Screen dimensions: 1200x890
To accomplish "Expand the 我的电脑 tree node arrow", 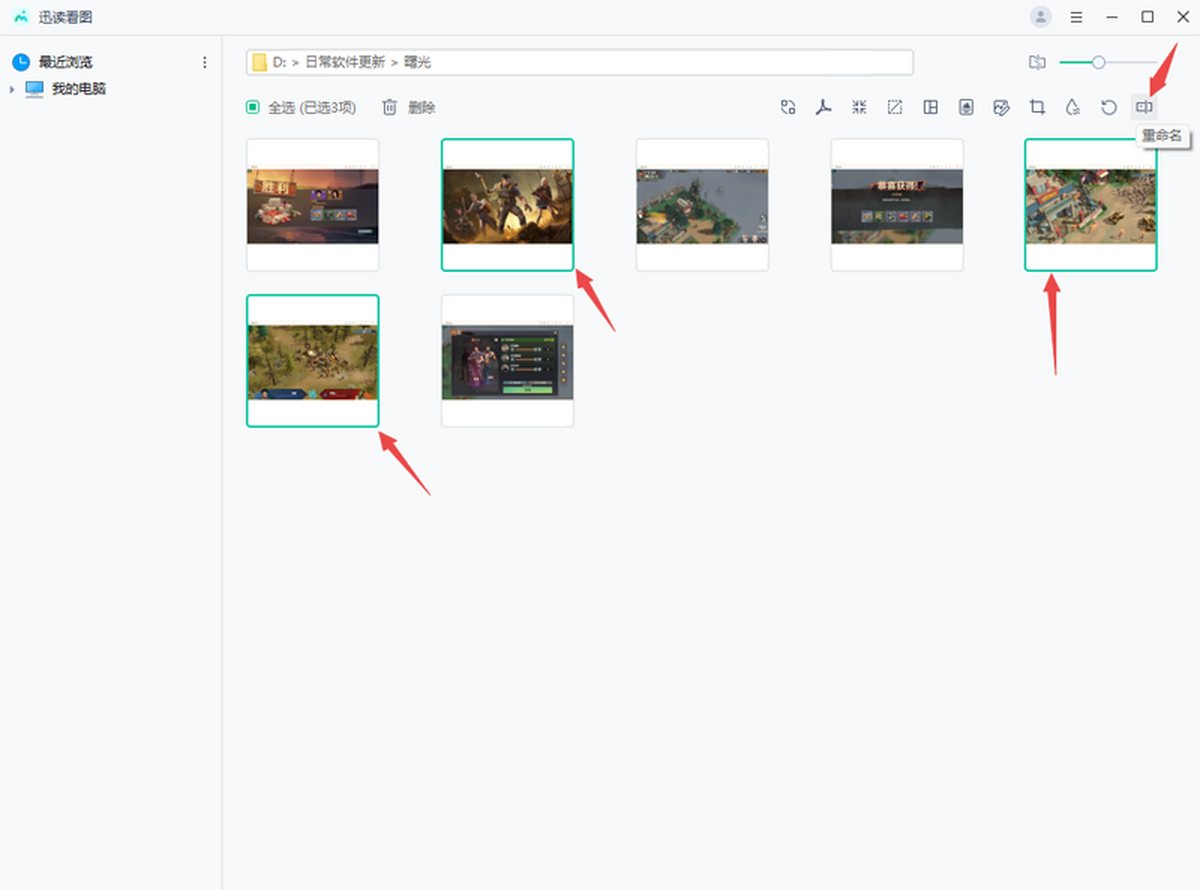I will (12, 89).
